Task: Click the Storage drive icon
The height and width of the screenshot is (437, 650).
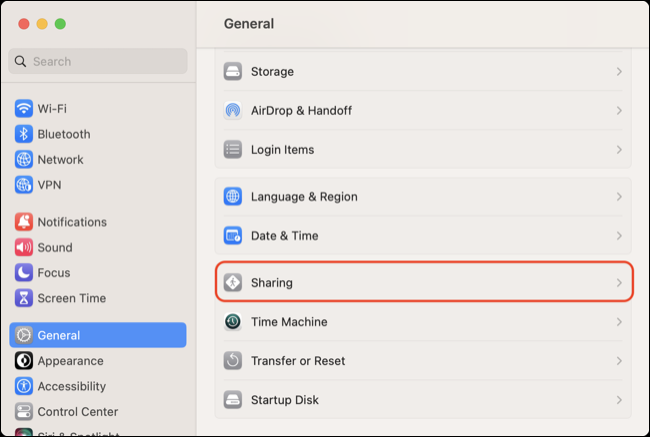Action: [x=233, y=72]
